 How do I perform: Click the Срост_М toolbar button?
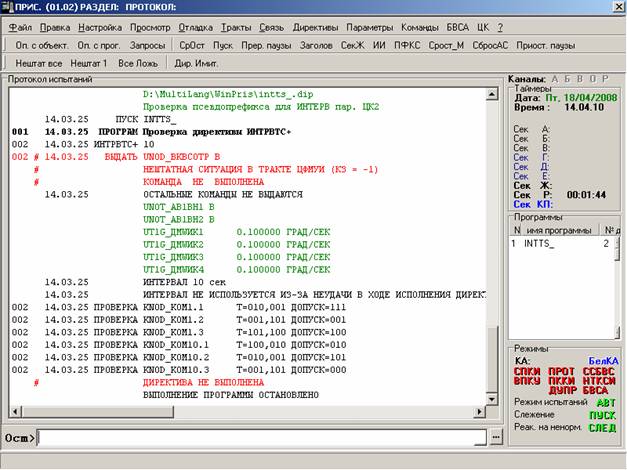[446, 46]
